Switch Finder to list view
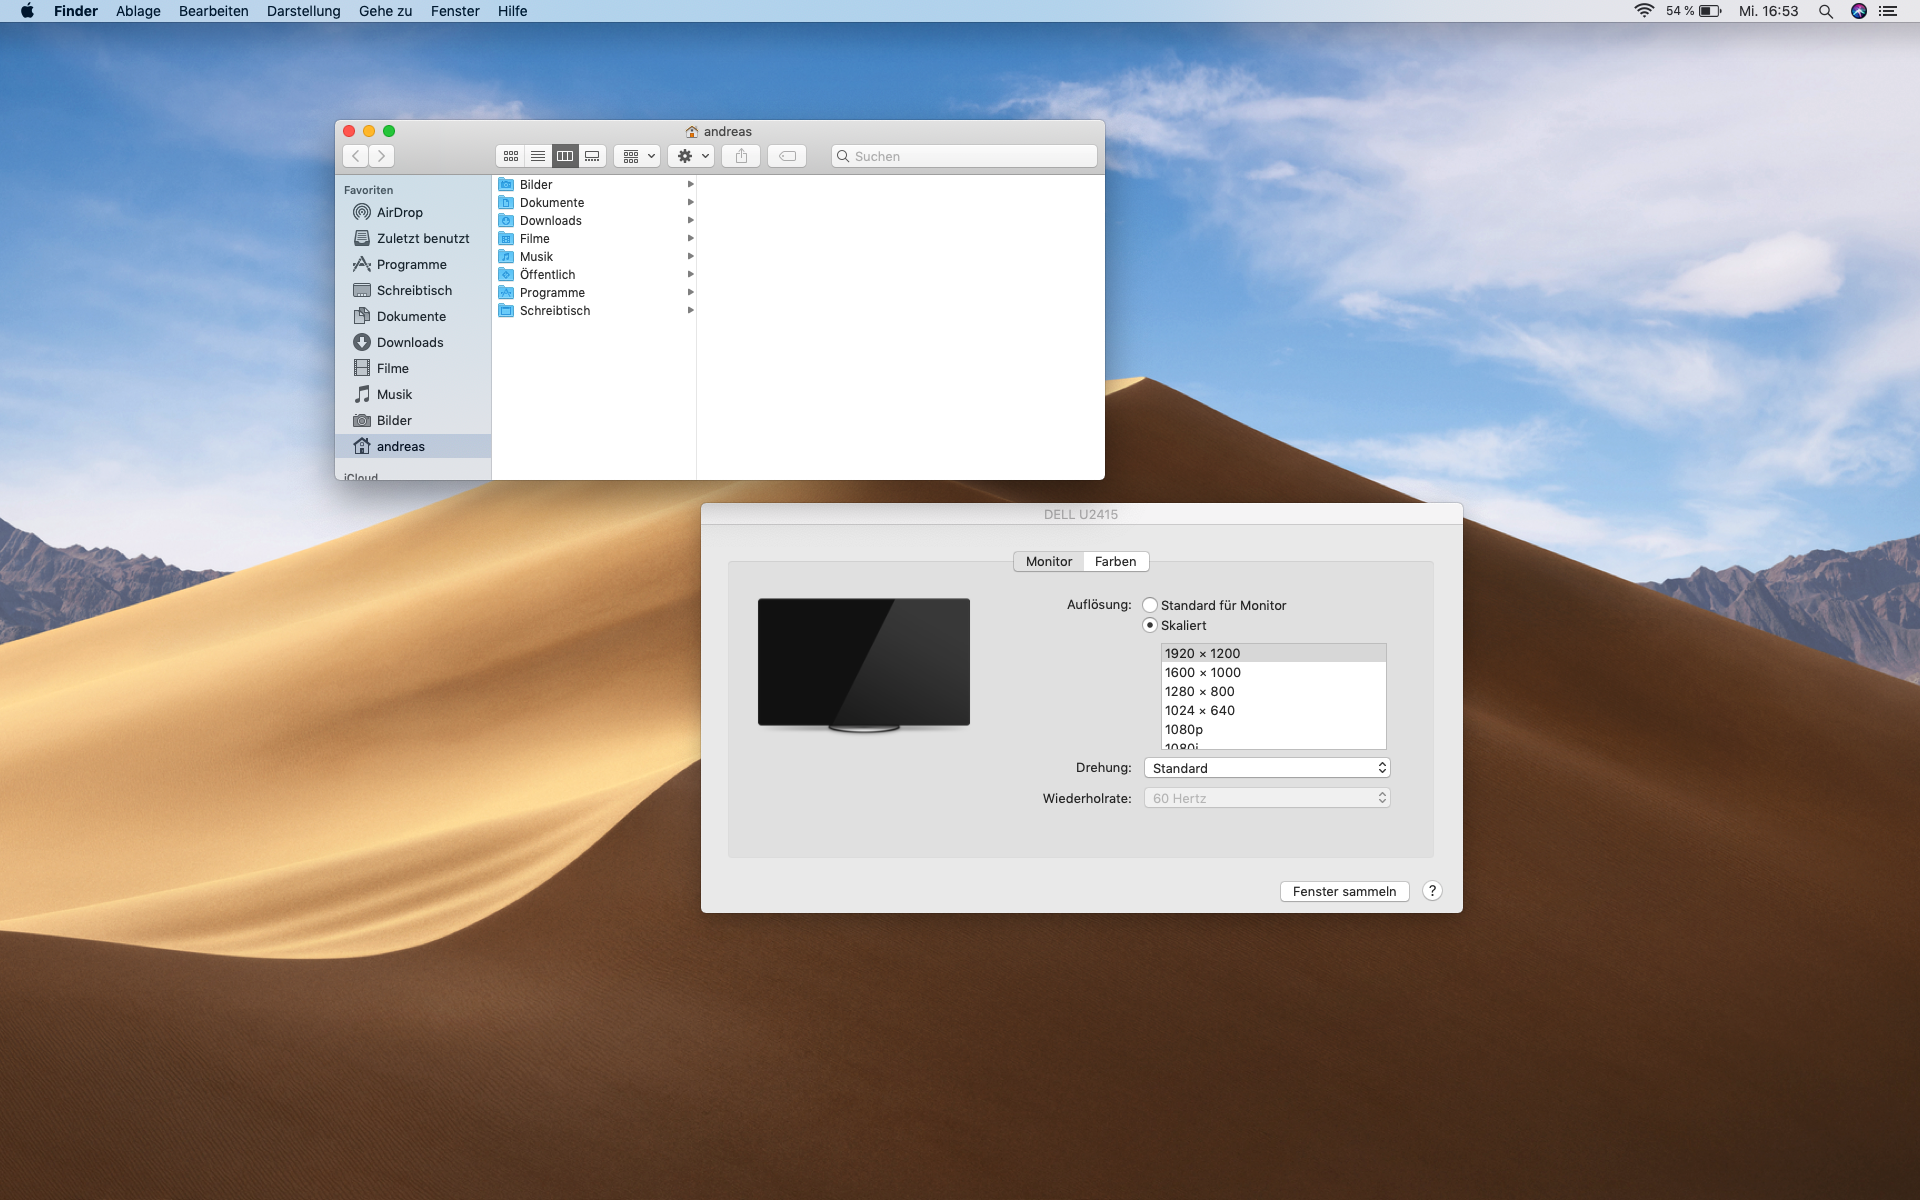The image size is (1920, 1200). point(538,156)
